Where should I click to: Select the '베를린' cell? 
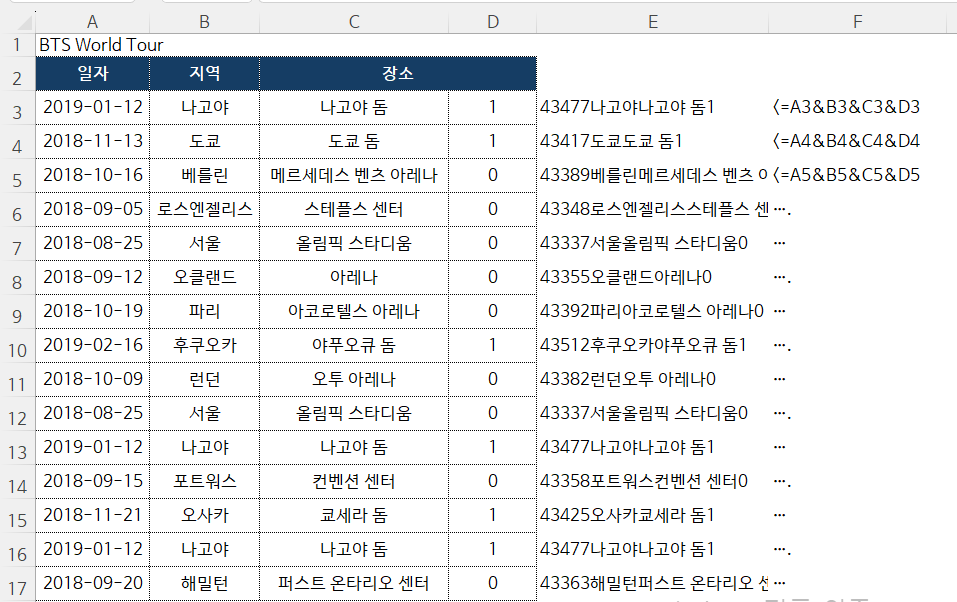(x=204, y=175)
